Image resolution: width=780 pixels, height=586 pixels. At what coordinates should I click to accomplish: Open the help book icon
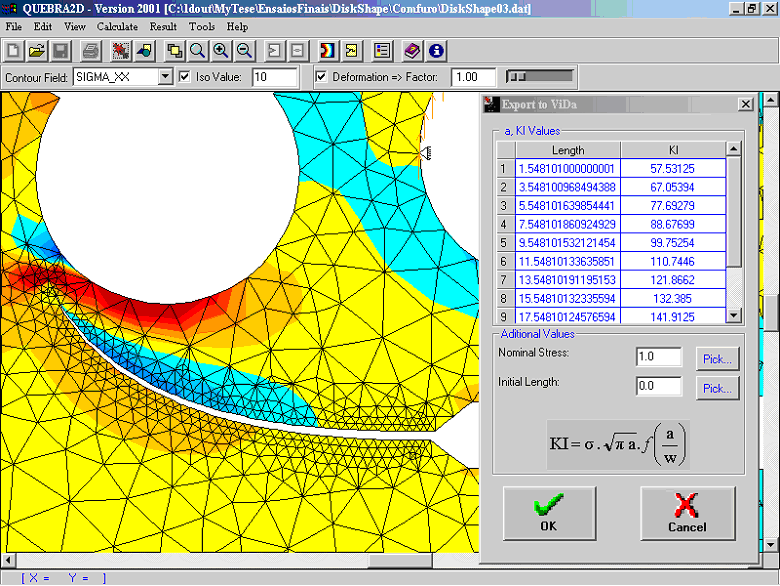pyautogui.click(x=413, y=50)
